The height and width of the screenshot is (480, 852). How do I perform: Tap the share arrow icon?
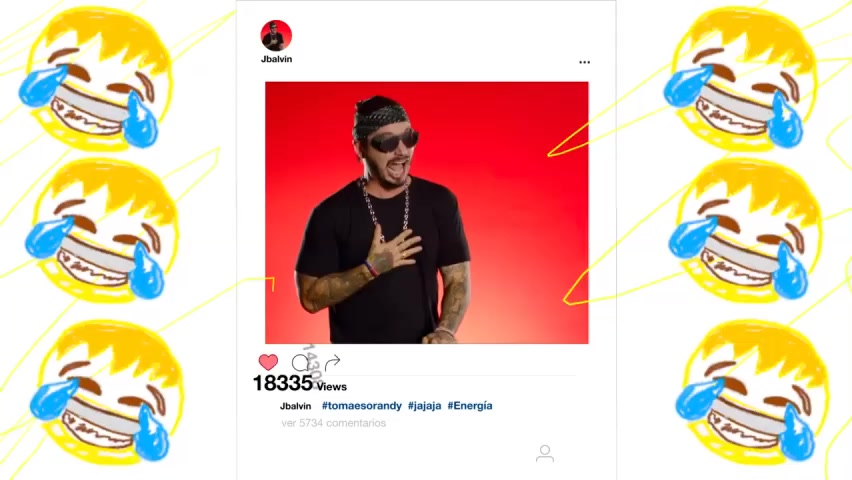point(332,362)
